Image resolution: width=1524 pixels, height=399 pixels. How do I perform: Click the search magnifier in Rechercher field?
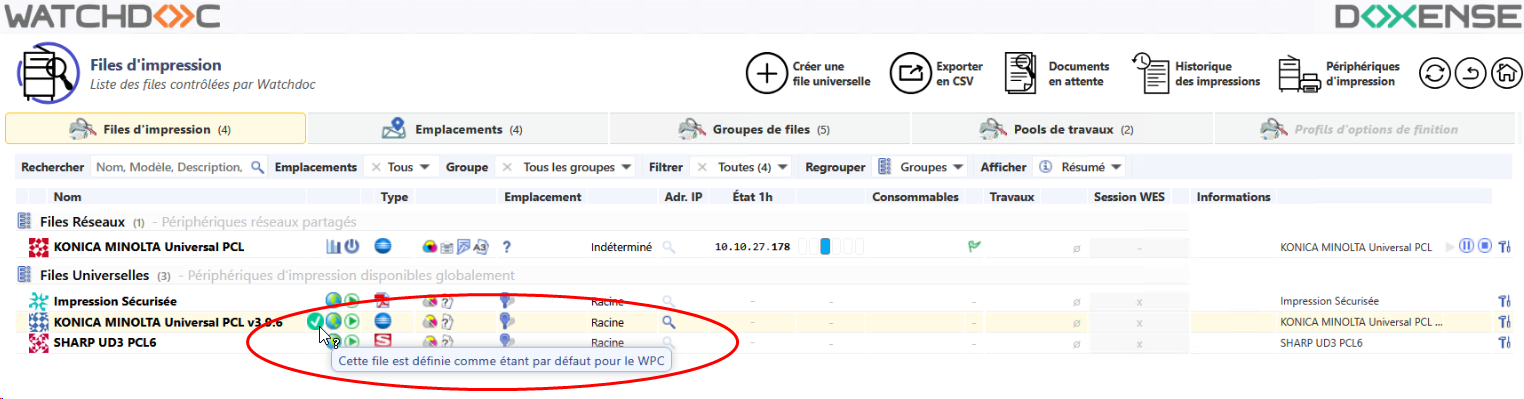(x=257, y=167)
